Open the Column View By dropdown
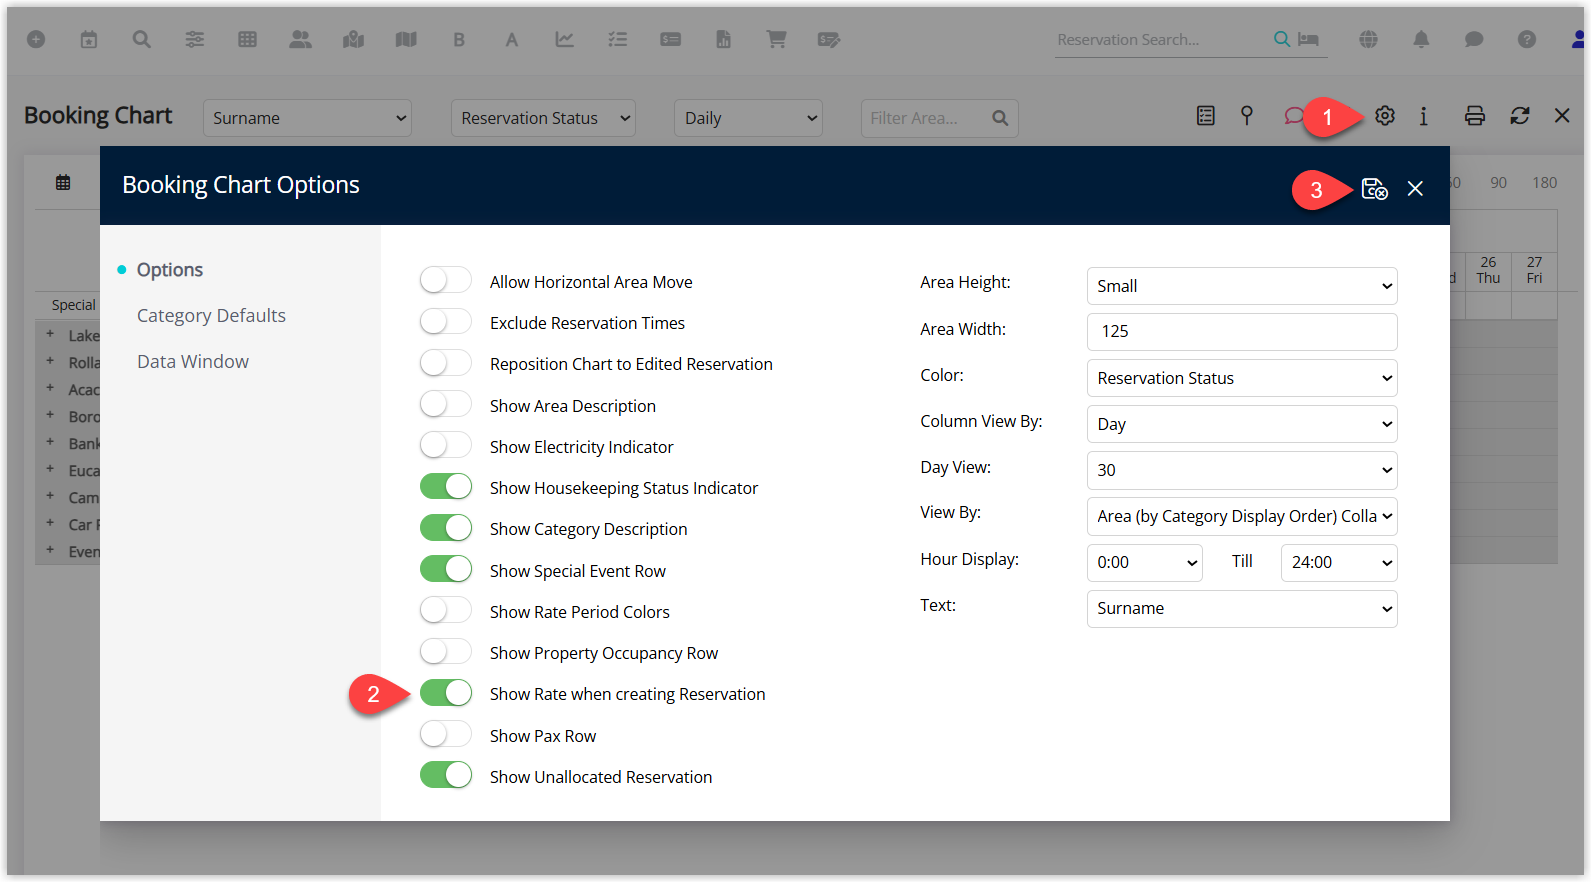Viewport: 1592px width, 883px height. pos(1242,424)
